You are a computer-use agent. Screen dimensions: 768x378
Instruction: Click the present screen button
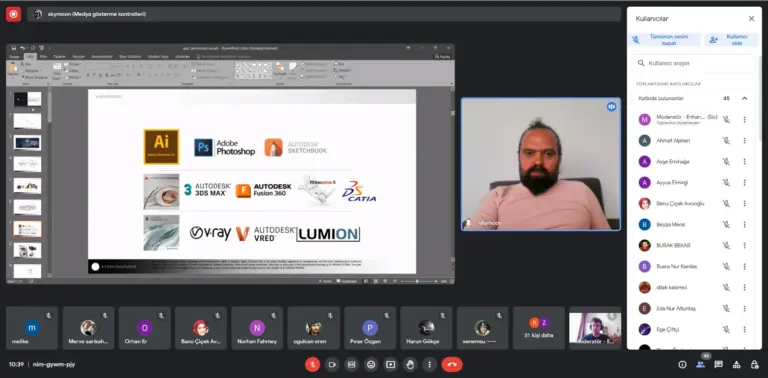coord(390,364)
